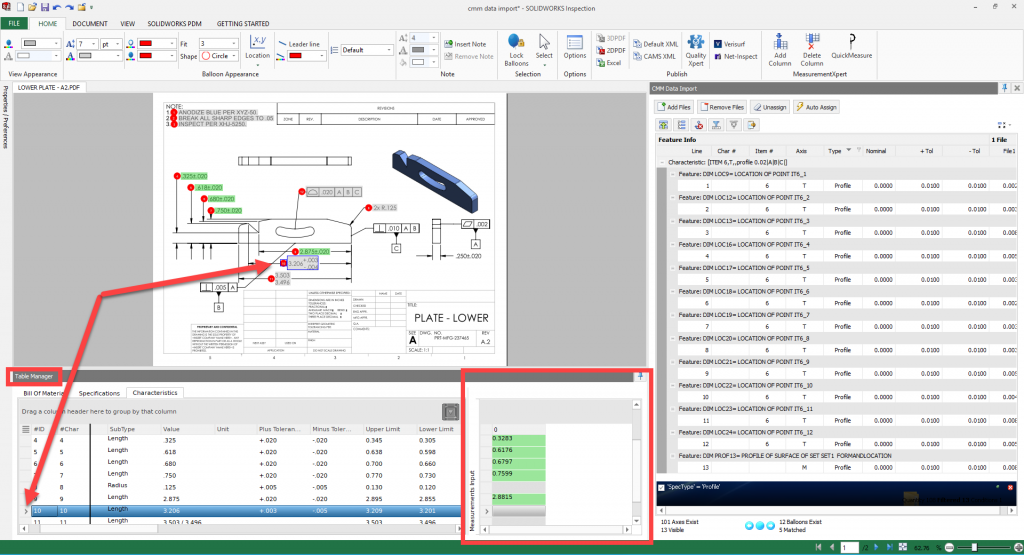Screen dimensions: 1024x555
Task: Undo the last action
Action: [57, 7]
